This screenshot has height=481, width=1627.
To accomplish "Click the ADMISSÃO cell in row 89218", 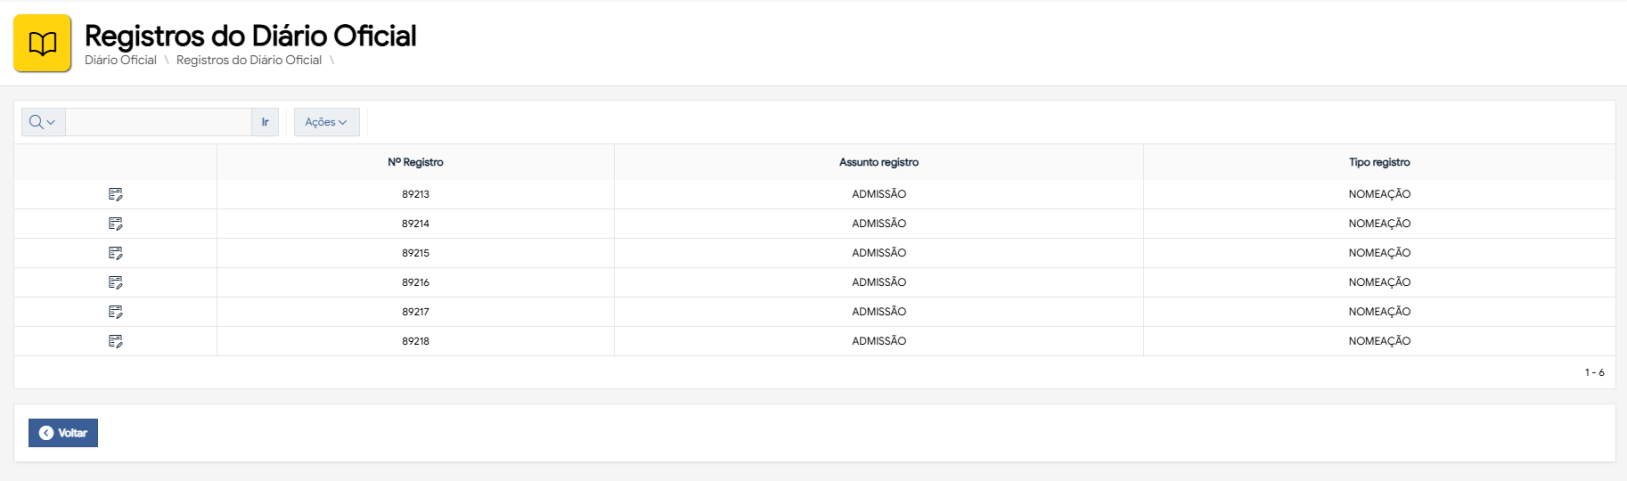I will (878, 341).
